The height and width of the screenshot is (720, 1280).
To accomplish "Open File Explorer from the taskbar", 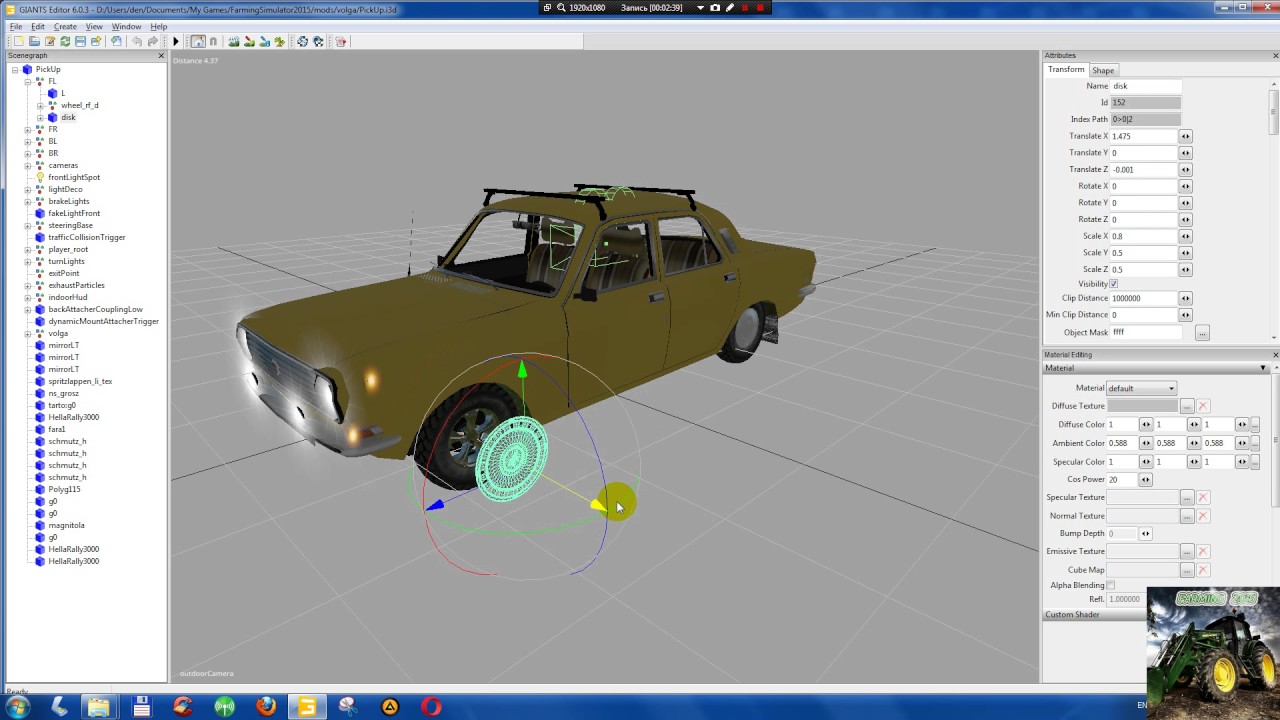I will [x=99, y=707].
